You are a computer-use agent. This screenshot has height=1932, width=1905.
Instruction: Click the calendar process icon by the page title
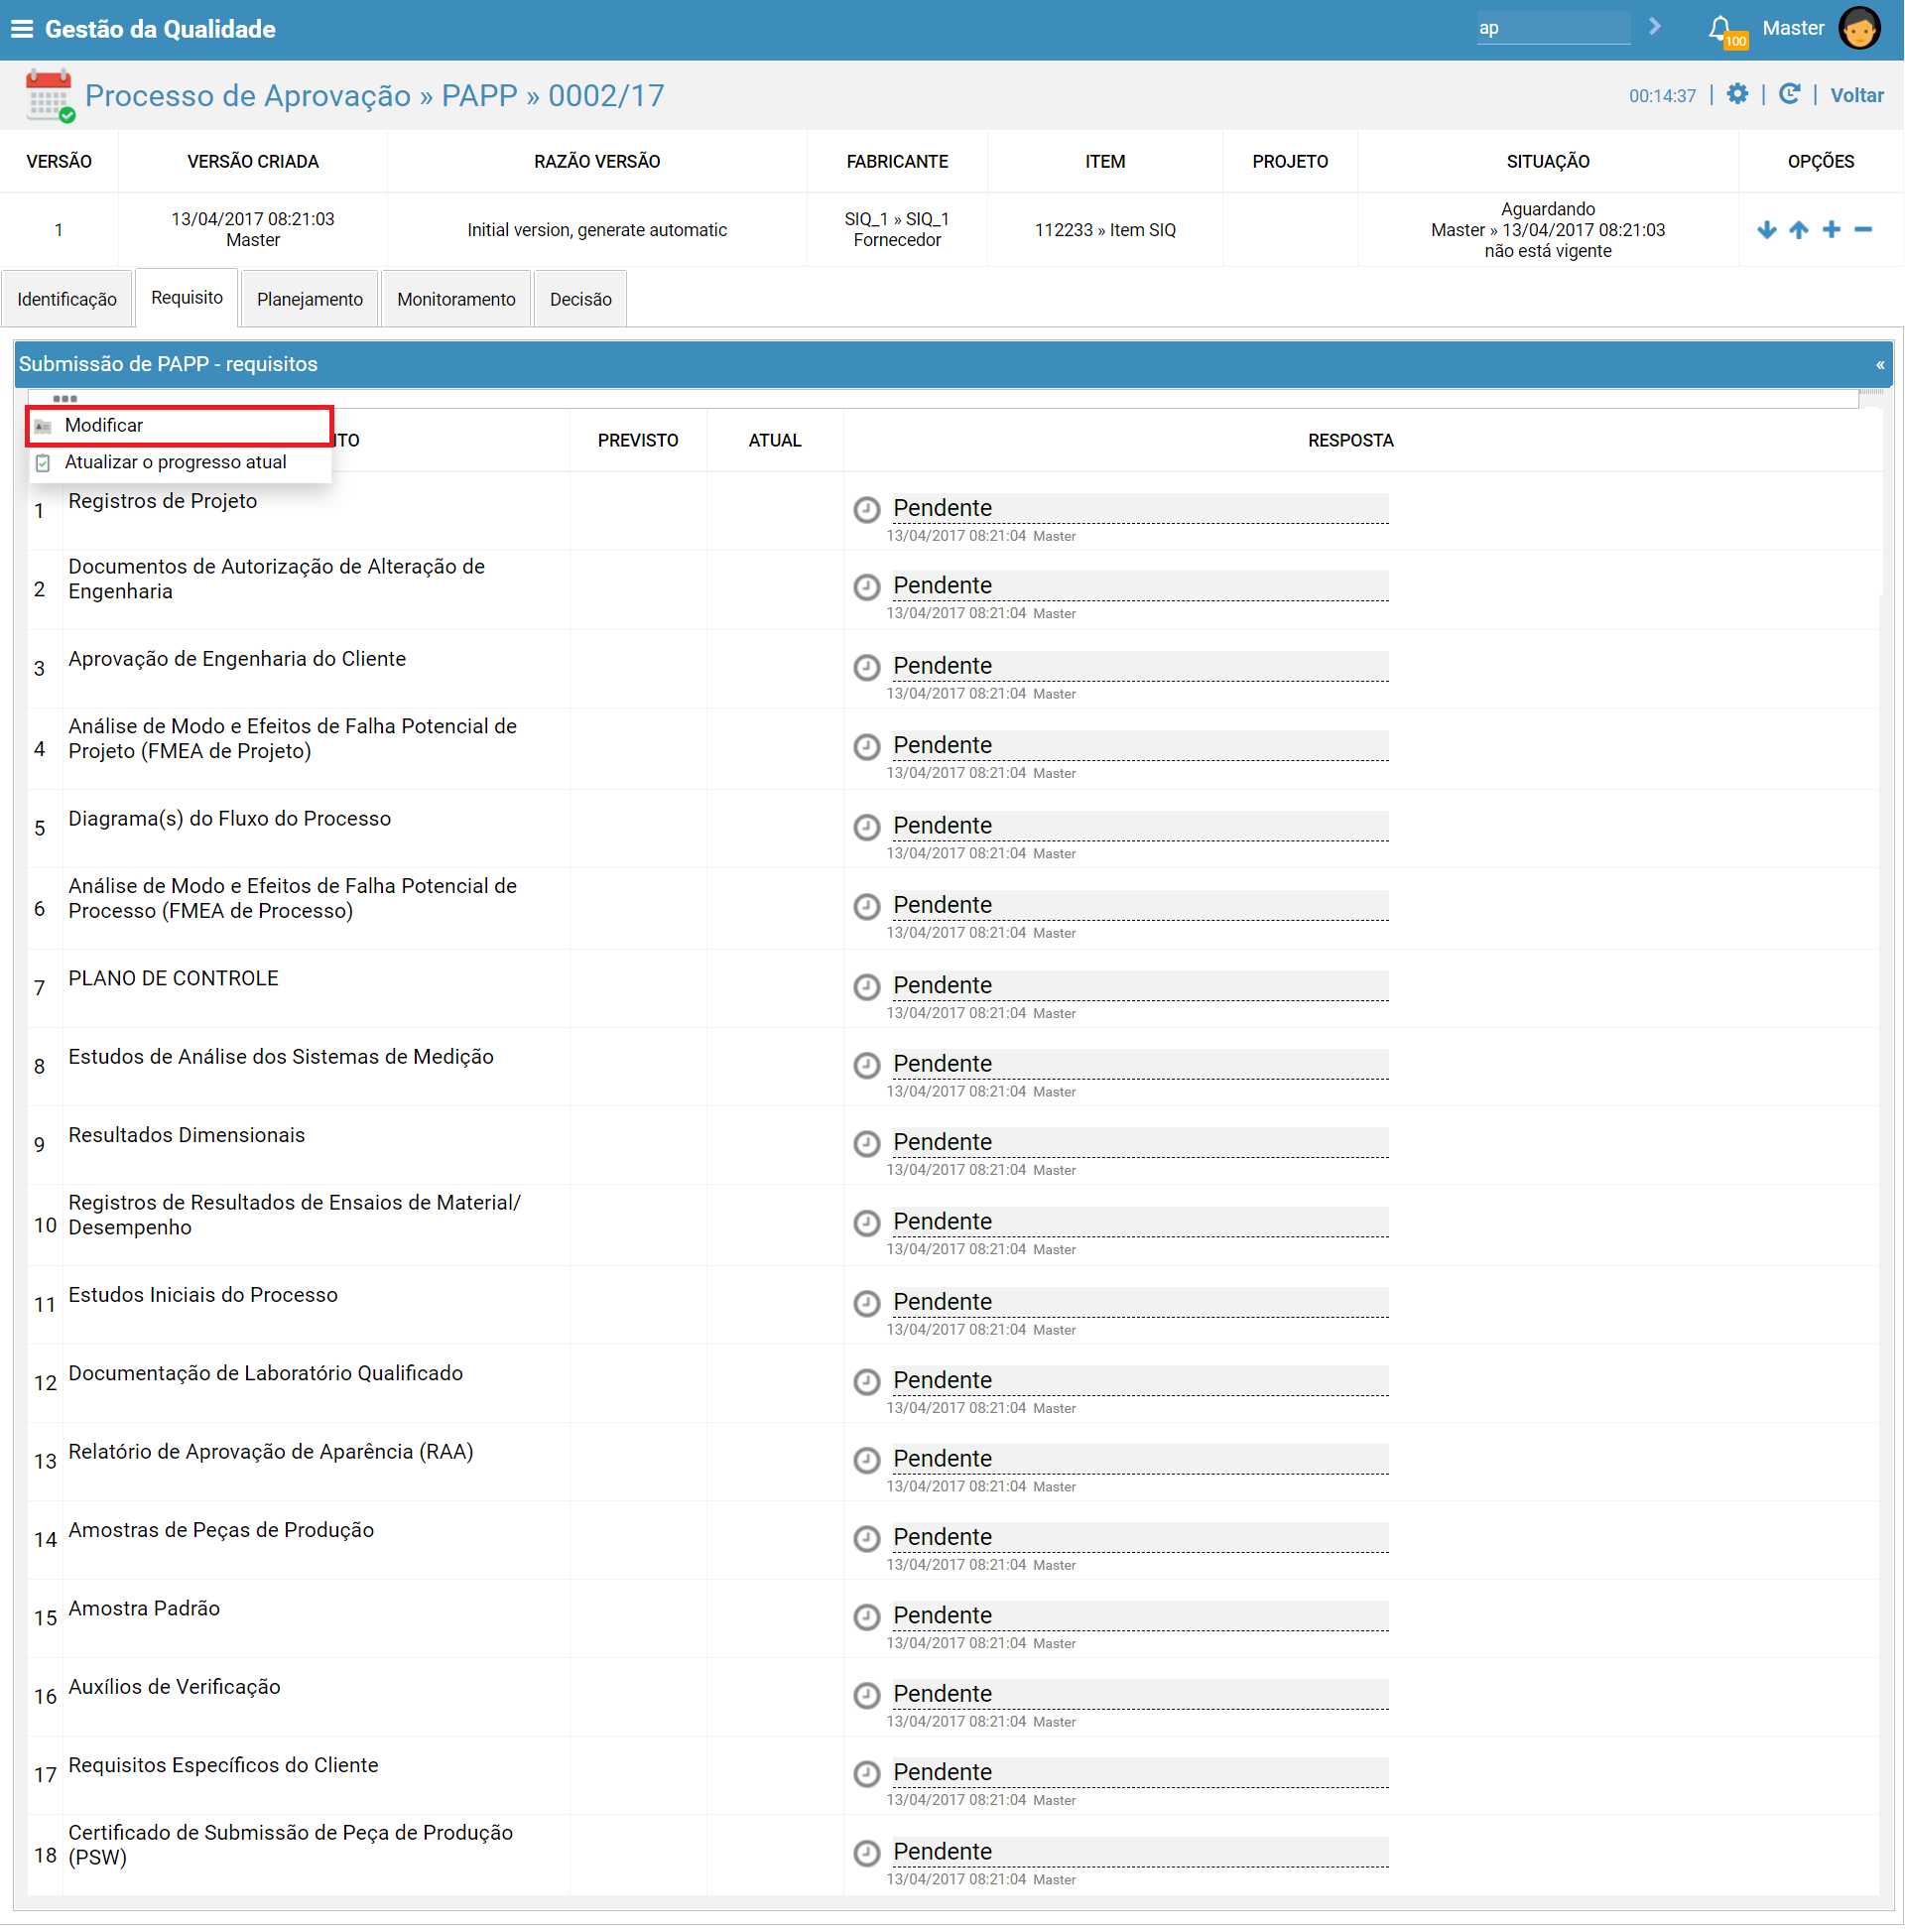[49, 95]
